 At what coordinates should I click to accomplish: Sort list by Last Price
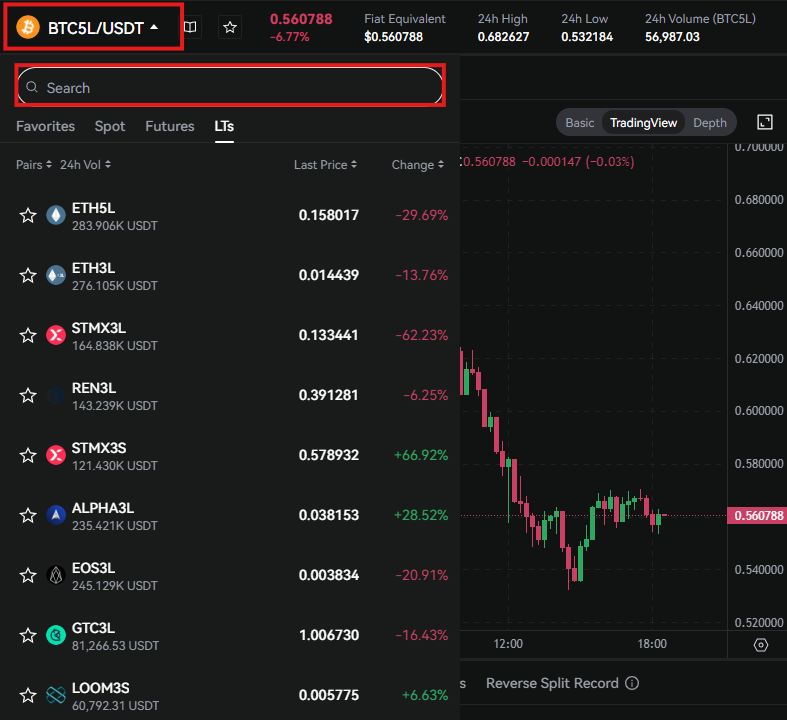pyautogui.click(x=325, y=165)
